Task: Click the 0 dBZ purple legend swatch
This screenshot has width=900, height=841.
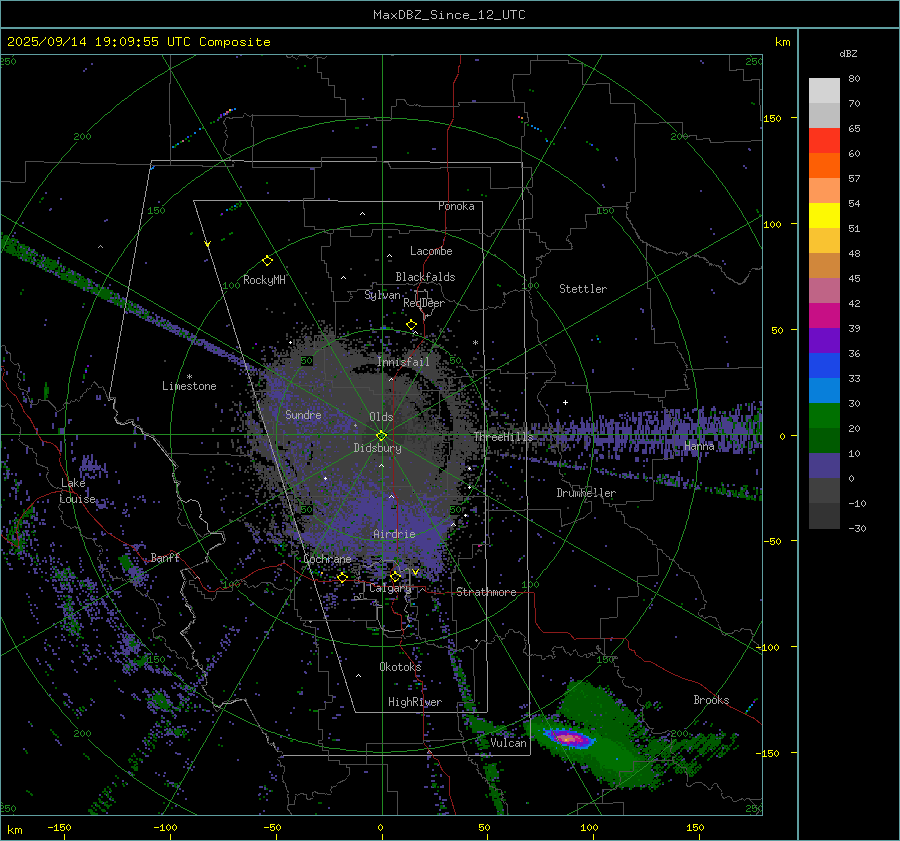Action: point(824,466)
